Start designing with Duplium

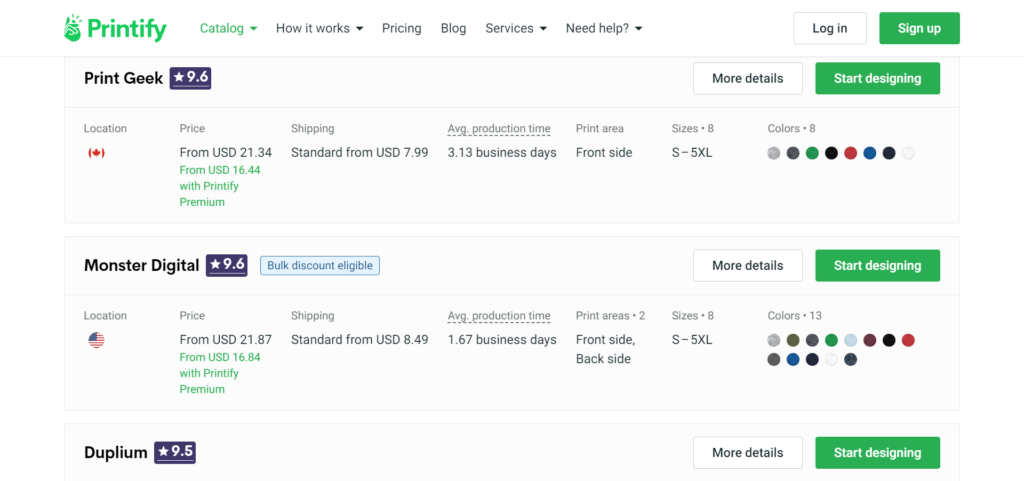[878, 453]
